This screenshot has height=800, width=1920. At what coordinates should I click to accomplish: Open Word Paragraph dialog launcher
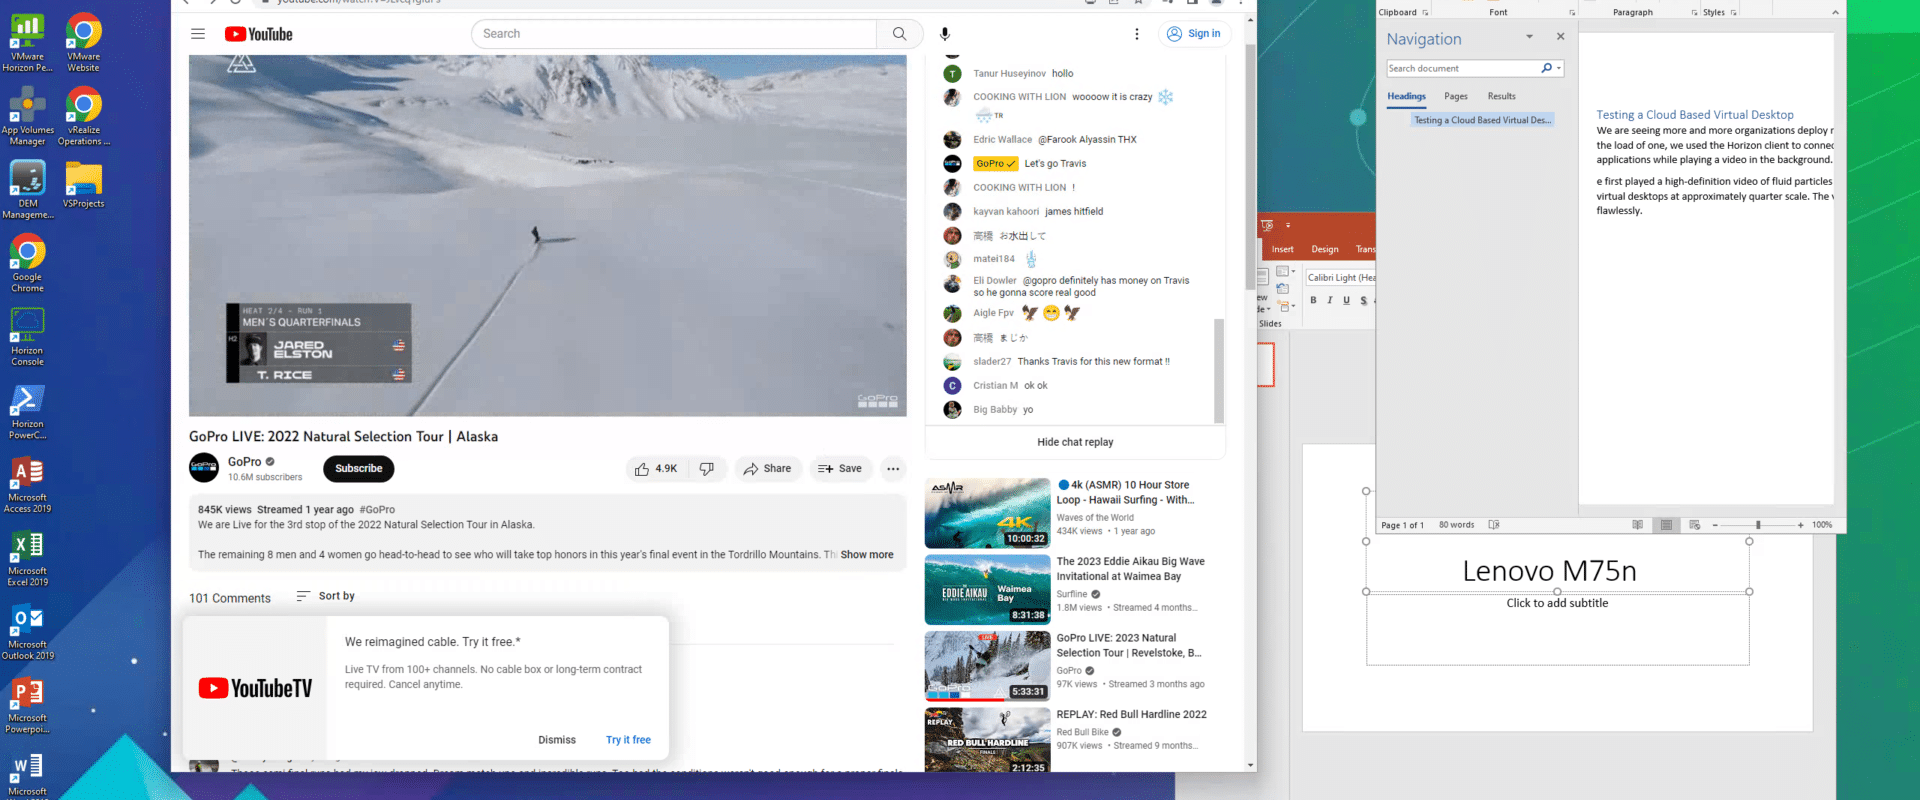click(x=1694, y=13)
